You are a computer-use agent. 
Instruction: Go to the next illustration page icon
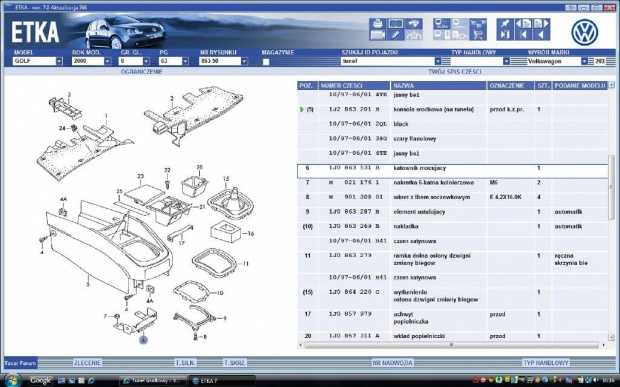coord(541,24)
